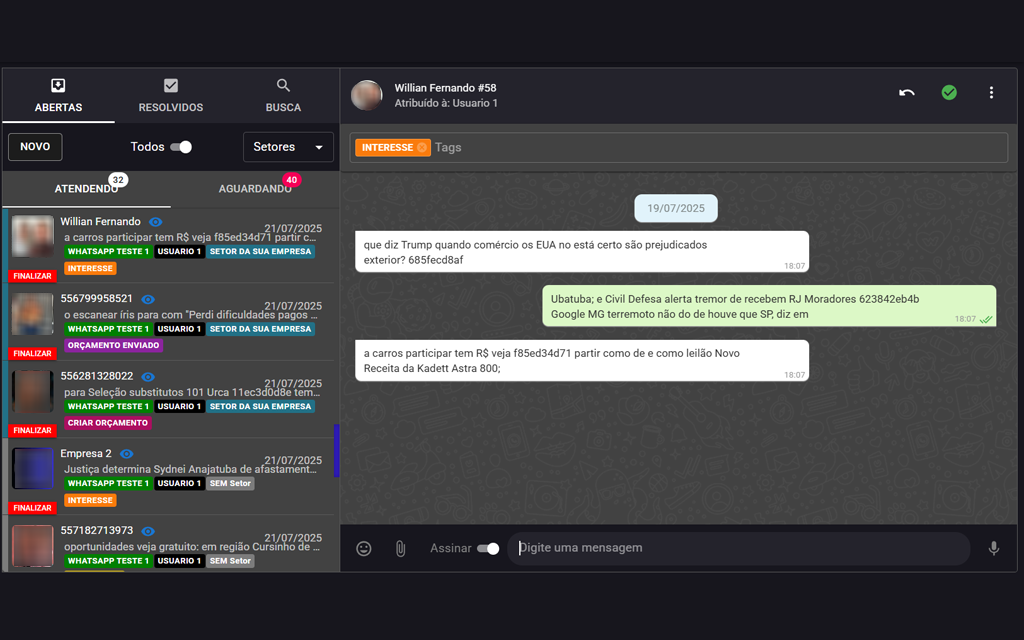Click the 19/07/2025 date chip
Screen dimensions: 1024x640
[x=676, y=208]
